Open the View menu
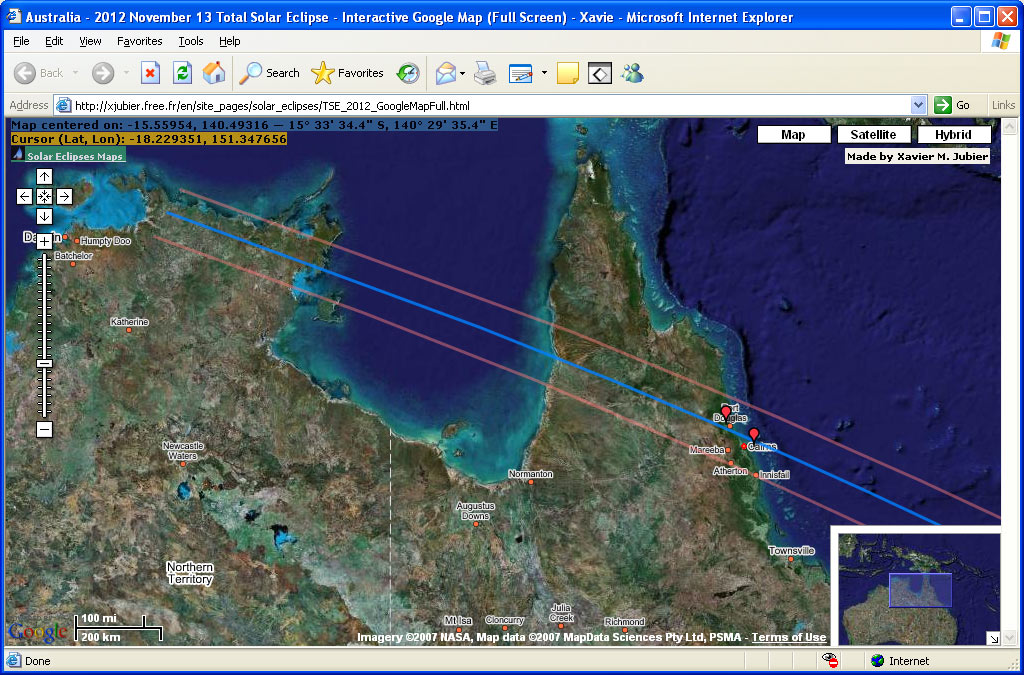 90,41
